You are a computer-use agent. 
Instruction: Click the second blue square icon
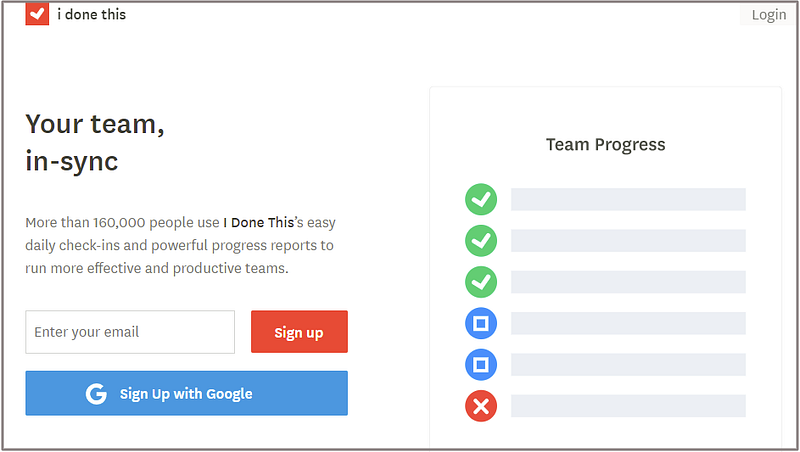click(481, 364)
